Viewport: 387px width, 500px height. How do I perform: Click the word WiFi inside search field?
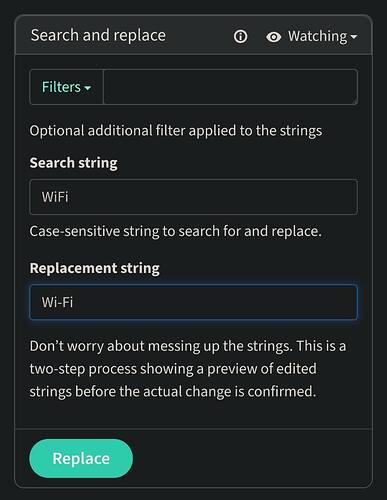(55, 197)
